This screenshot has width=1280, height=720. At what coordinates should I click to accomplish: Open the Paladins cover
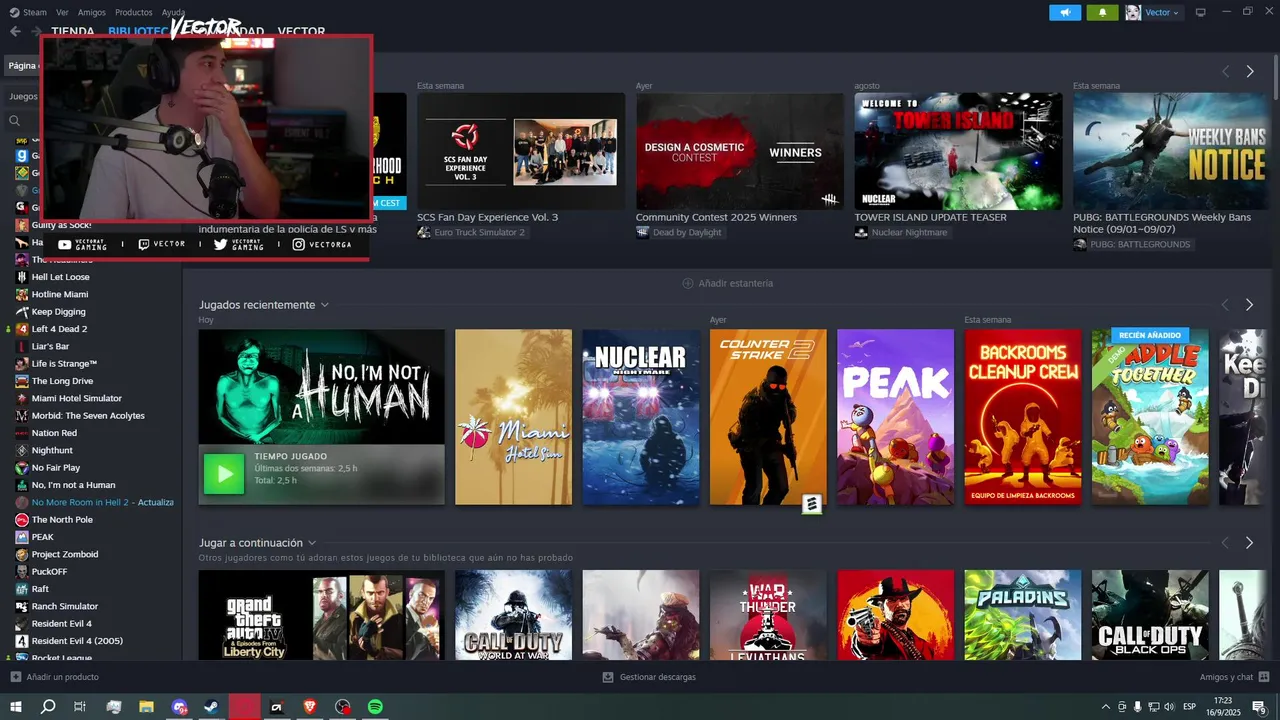tap(1023, 615)
